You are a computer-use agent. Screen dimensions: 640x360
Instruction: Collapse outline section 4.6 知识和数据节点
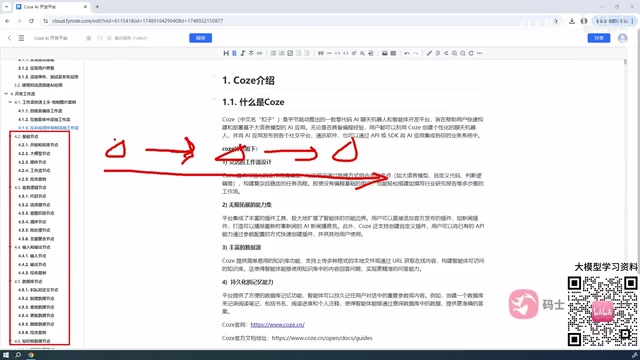(11, 341)
